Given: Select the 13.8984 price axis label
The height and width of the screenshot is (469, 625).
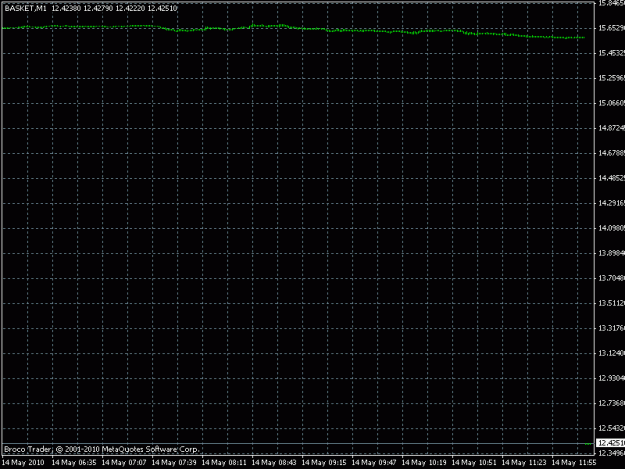Looking at the screenshot, I should point(611,253).
